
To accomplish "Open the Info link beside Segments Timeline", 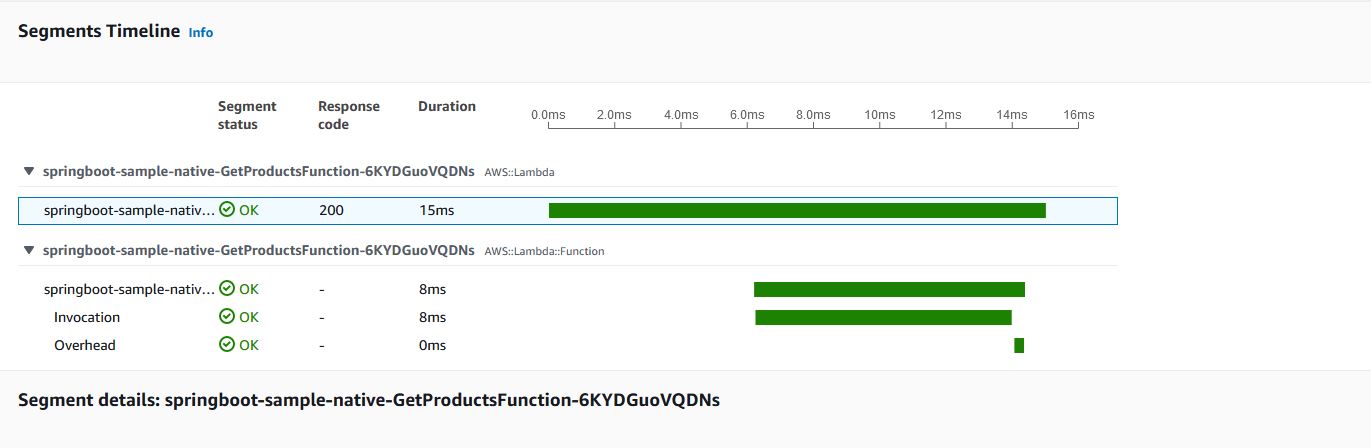I will tap(200, 32).
